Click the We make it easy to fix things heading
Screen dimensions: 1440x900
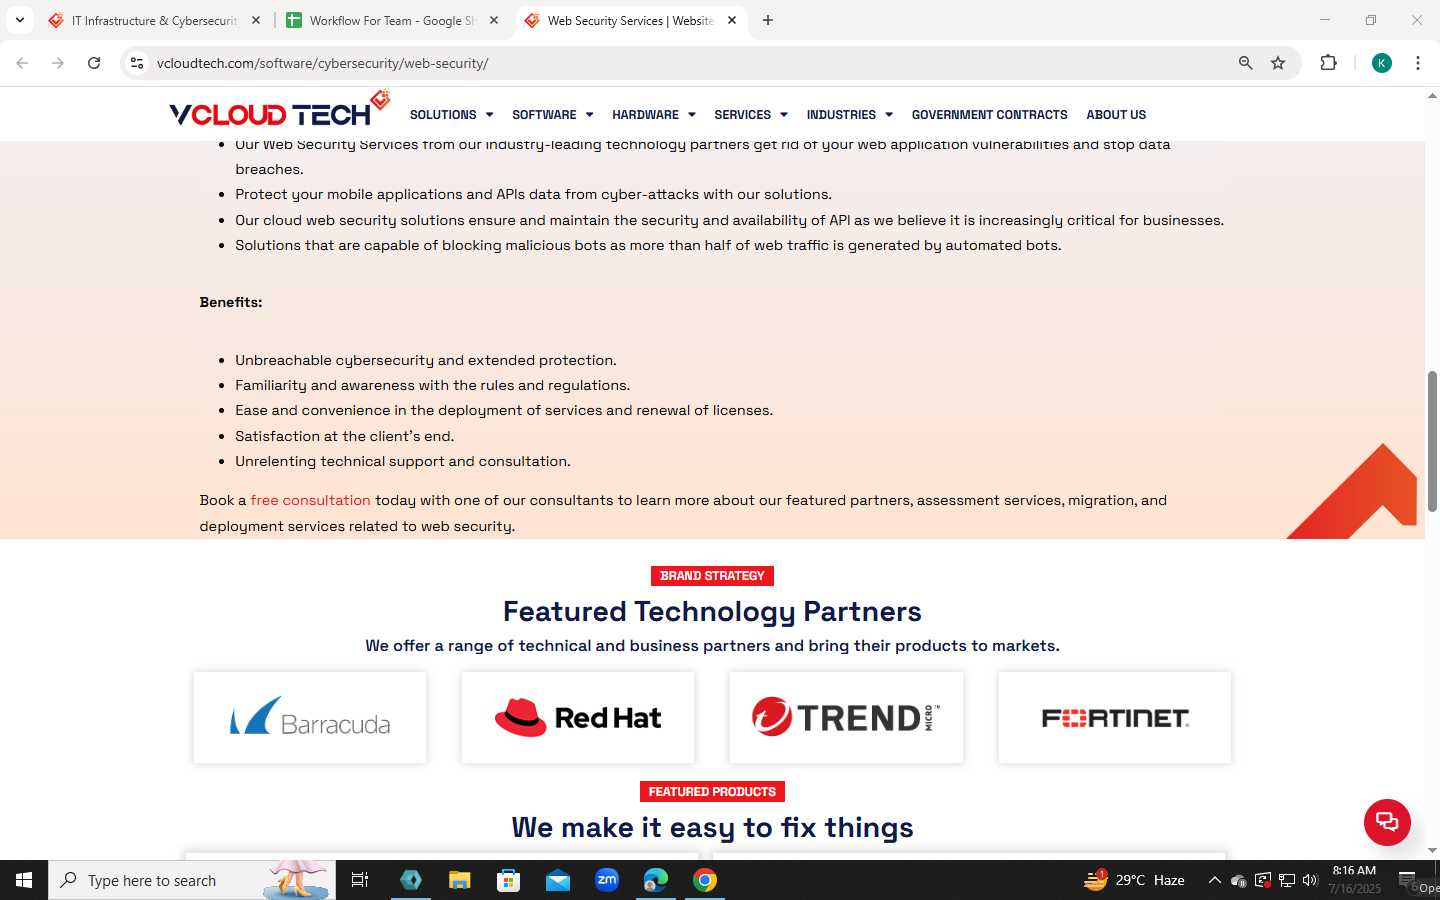[712, 827]
